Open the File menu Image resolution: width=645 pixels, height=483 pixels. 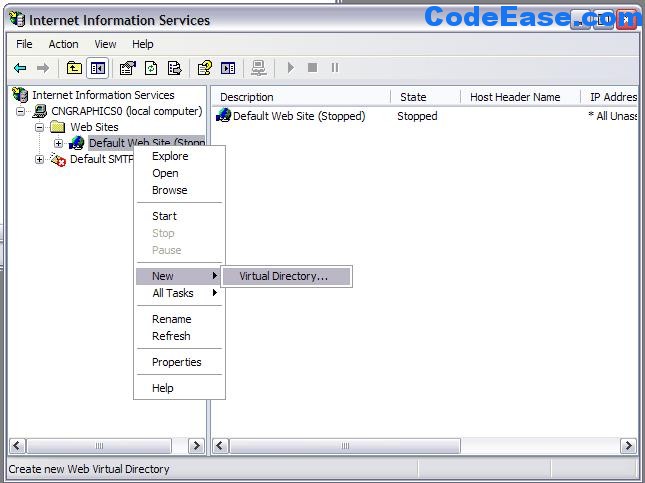24,44
